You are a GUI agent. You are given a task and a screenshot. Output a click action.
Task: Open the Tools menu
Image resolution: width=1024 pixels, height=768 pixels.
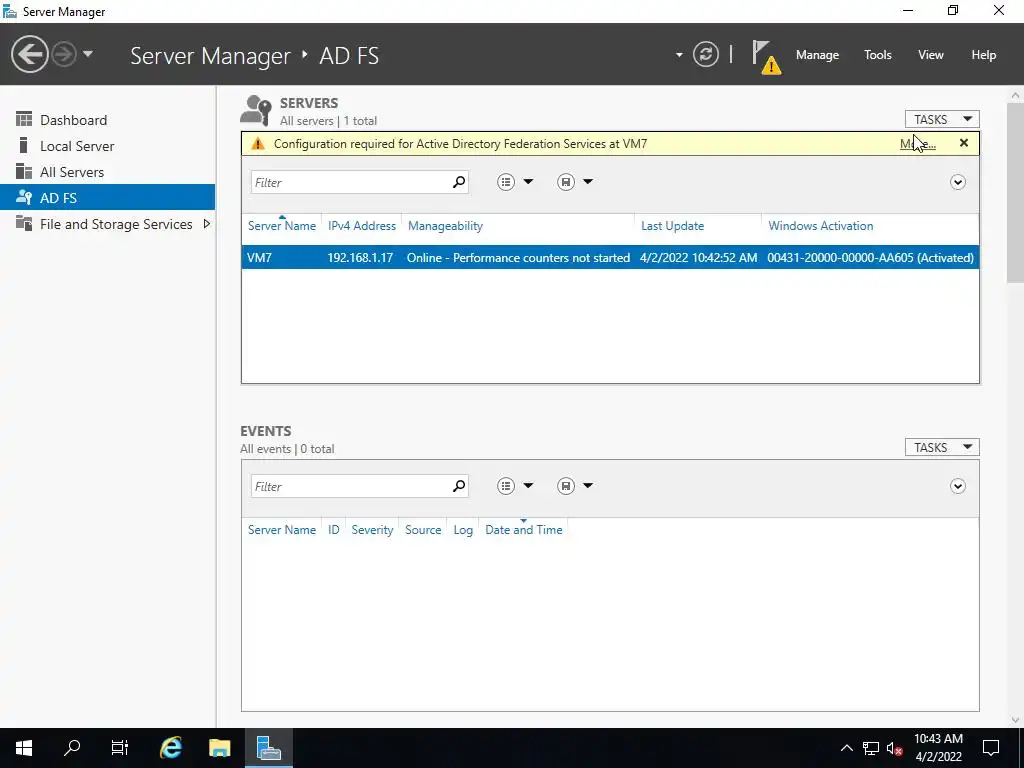(x=877, y=55)
